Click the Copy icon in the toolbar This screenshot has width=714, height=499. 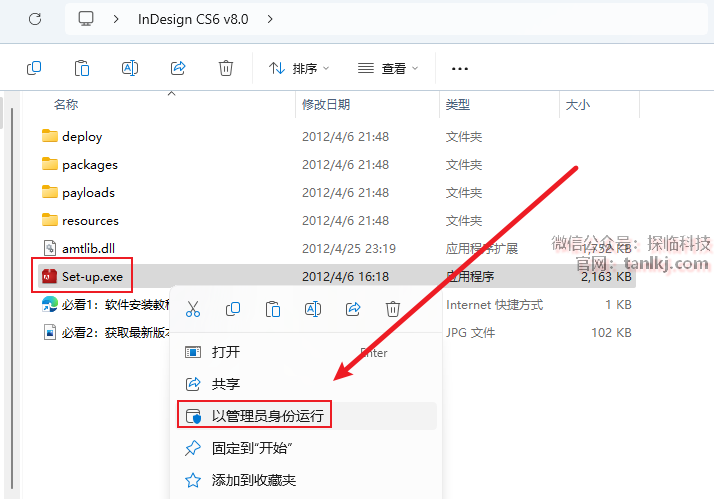coord(34,68)
